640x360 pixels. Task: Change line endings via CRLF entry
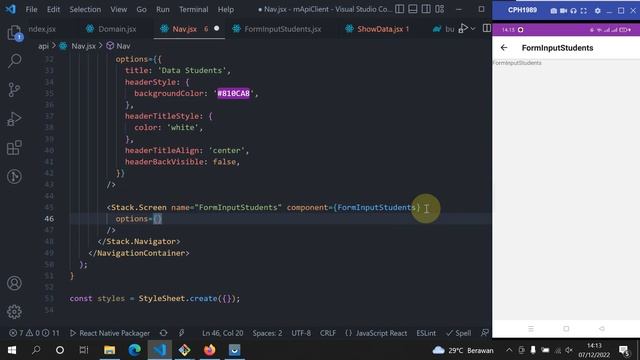(327, 333)
